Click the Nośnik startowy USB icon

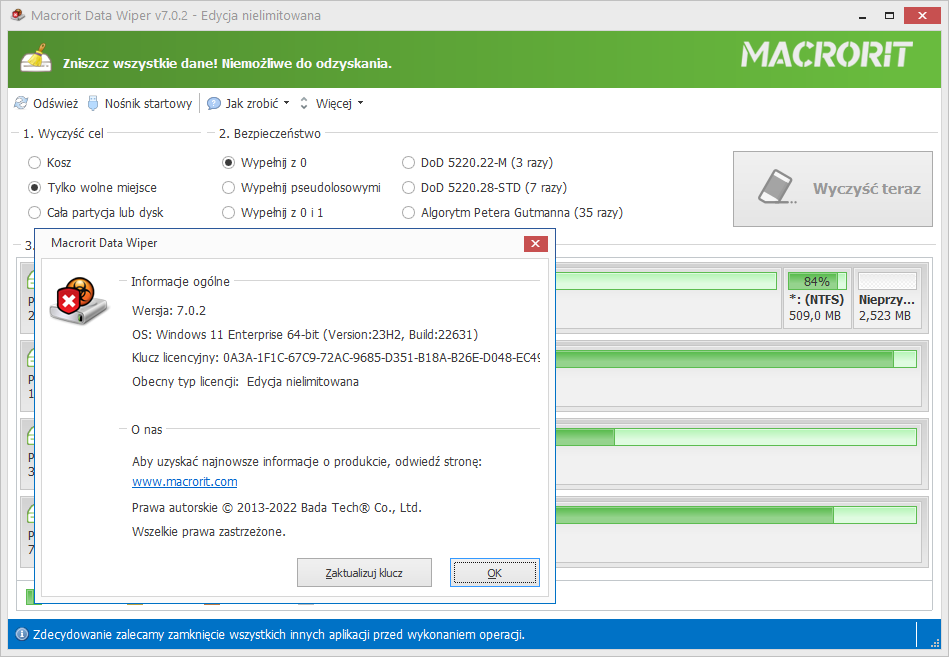[93, 103]
